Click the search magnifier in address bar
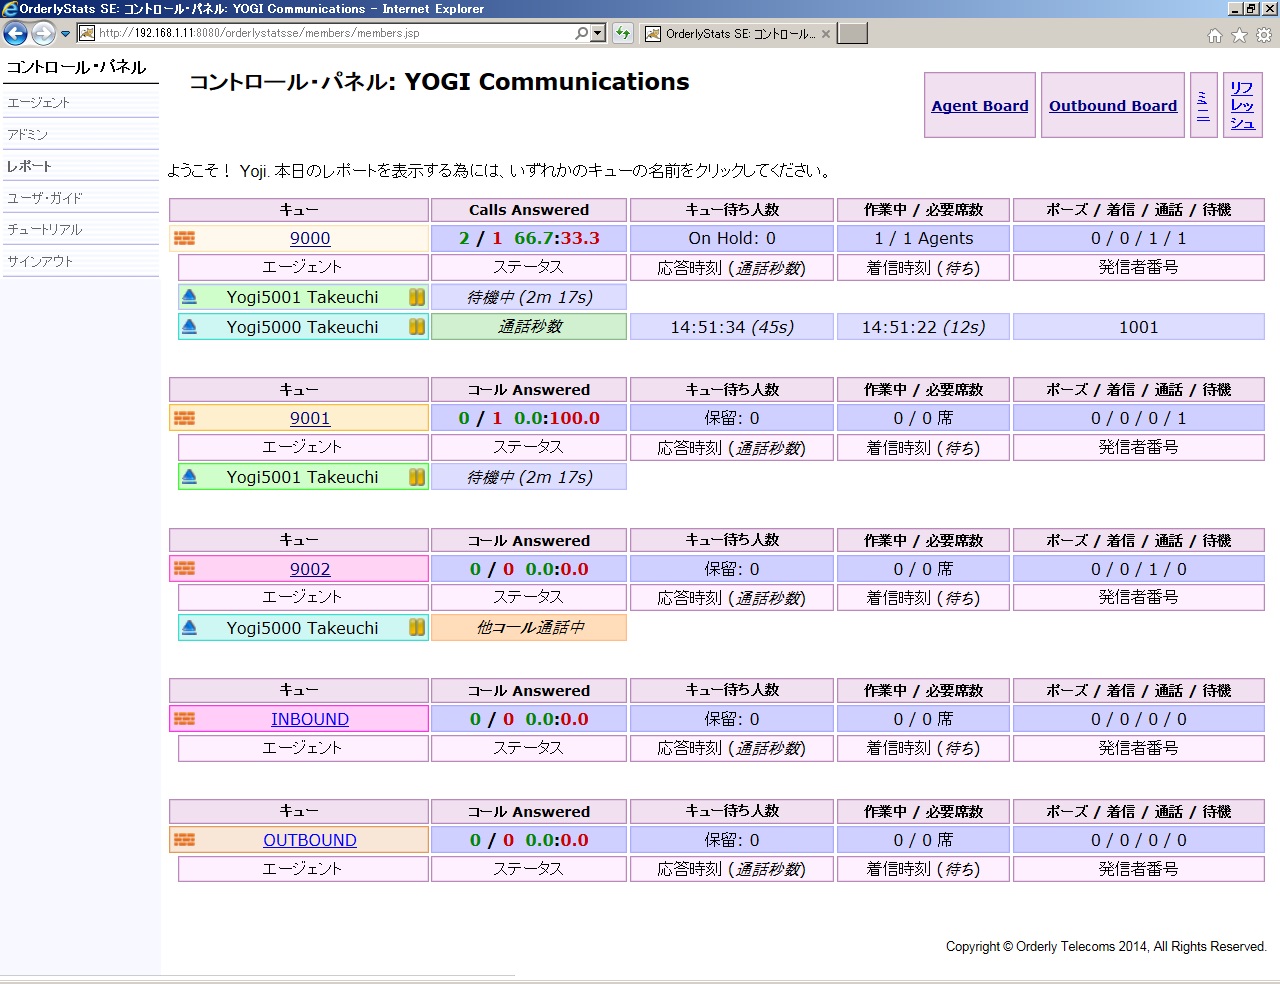 [x=582, y=33]
